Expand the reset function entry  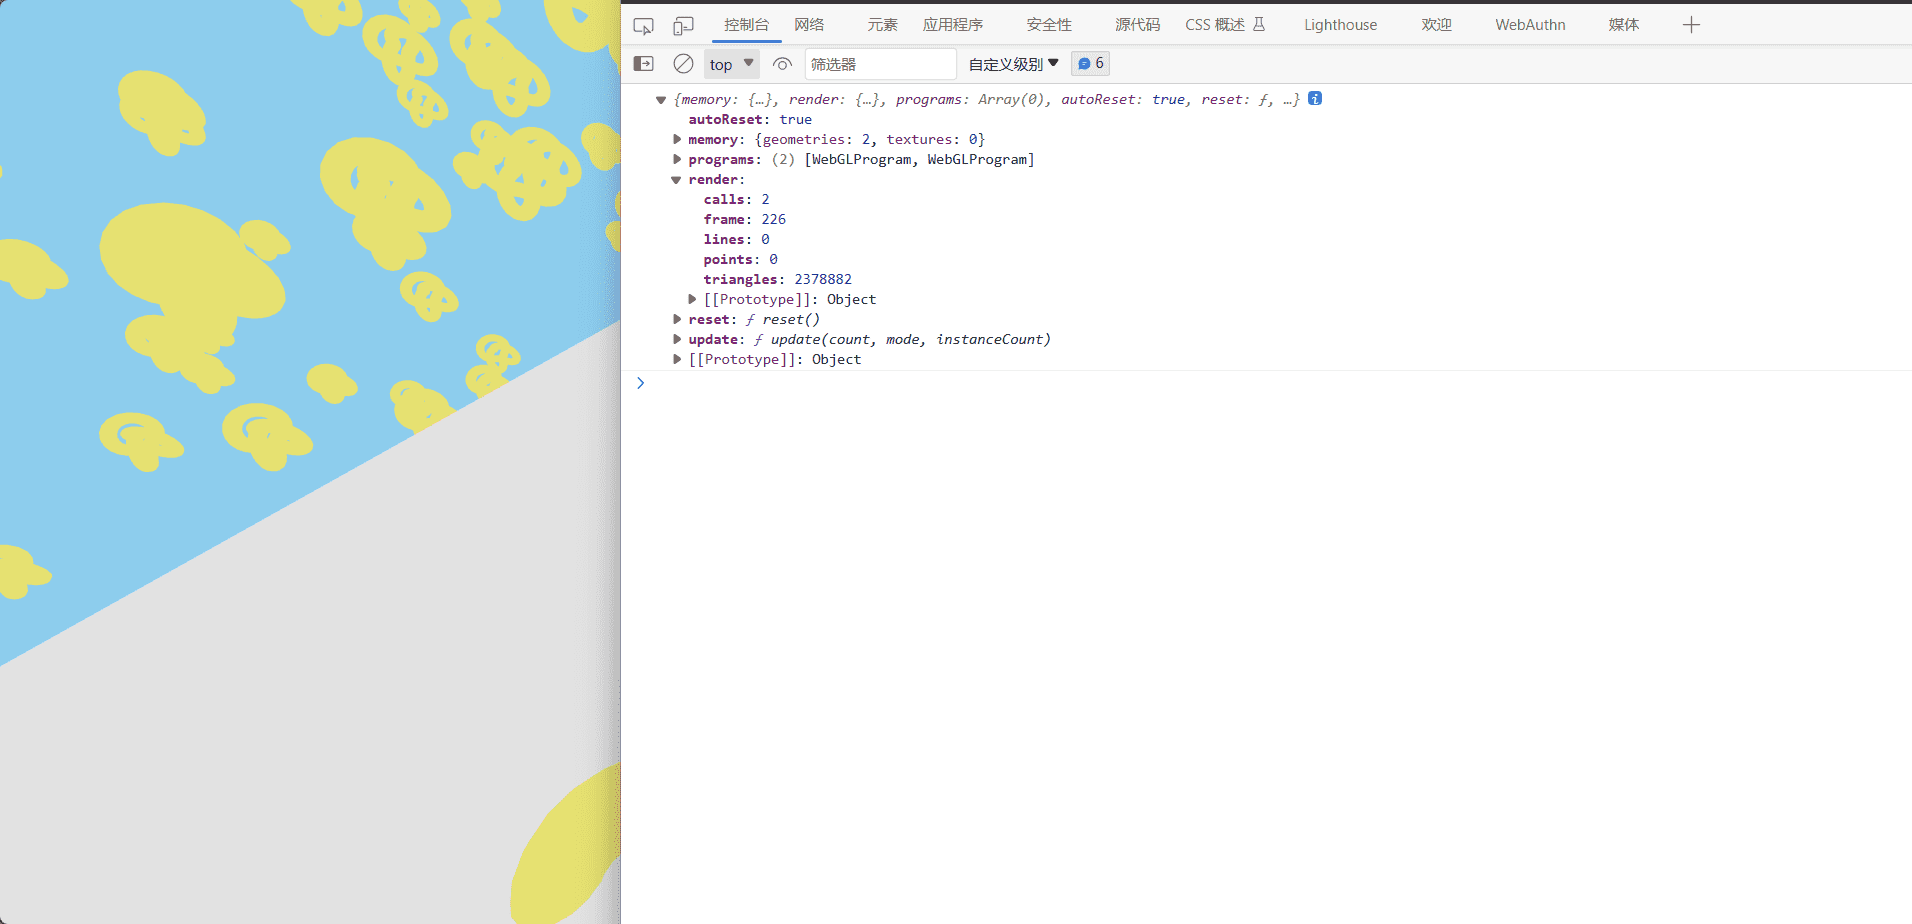[x=677, y=319]
